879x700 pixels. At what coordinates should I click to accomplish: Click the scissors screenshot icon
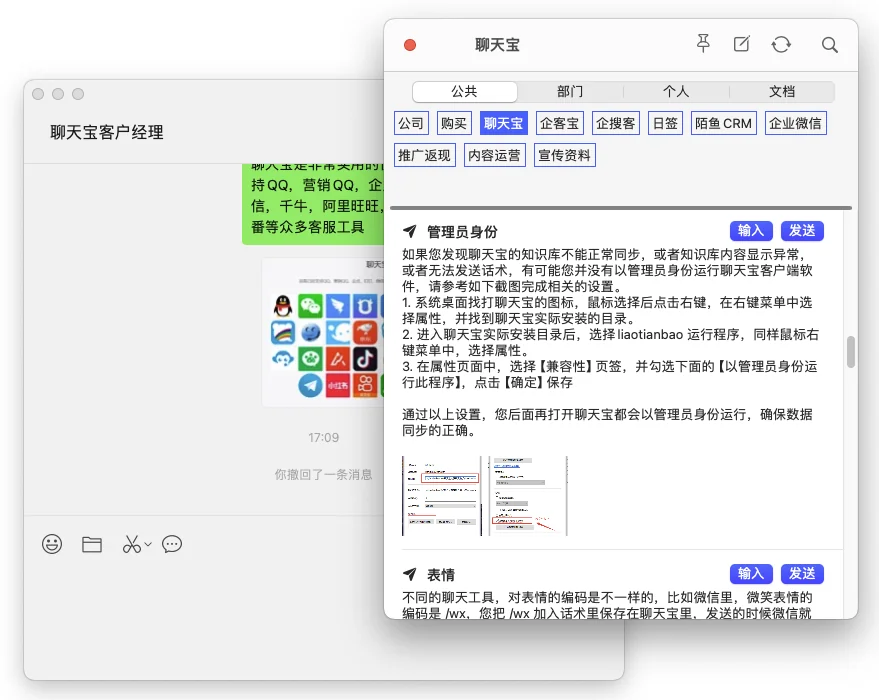point(132,544)
